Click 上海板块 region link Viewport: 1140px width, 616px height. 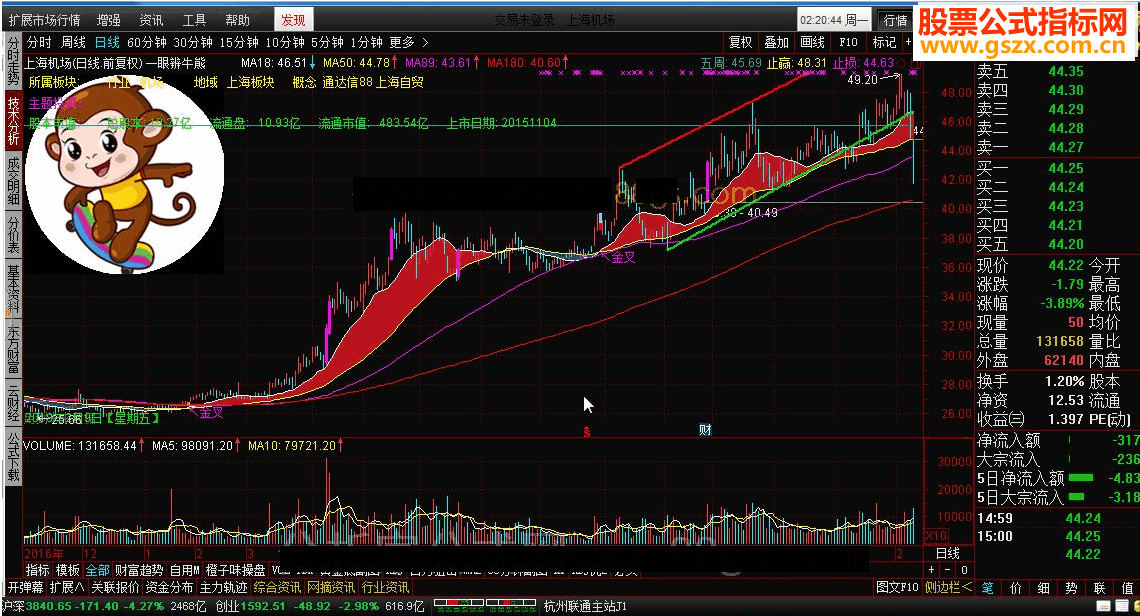click(x=251, y=82)
